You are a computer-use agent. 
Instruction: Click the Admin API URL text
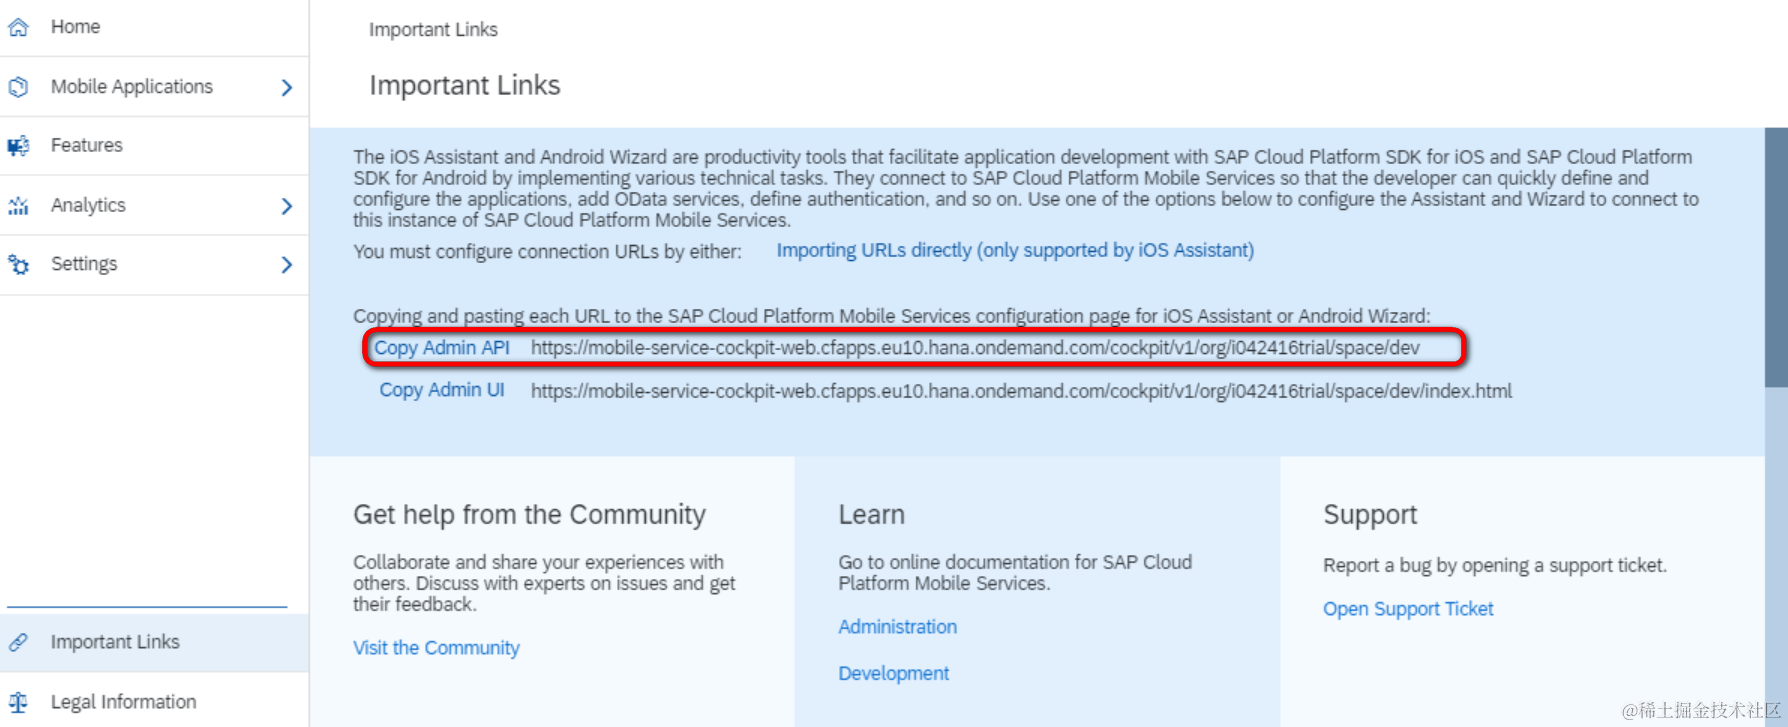[x=975, y=347]
